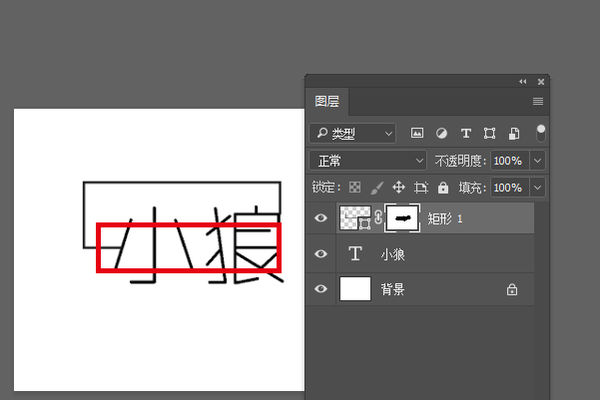
Task: Click the 填充 label
Action: (x=473, y=188)
